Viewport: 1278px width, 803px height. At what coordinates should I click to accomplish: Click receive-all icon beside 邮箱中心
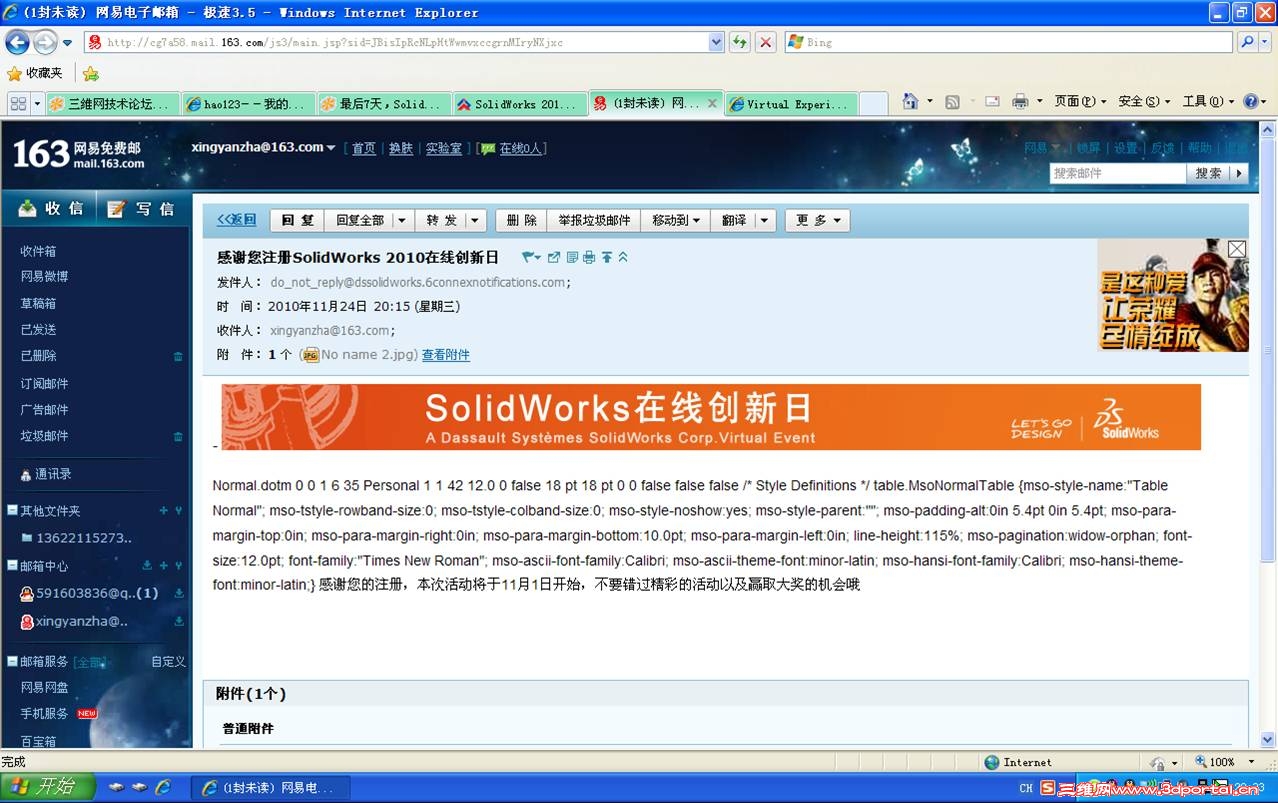pyautogui.click(x=147, y=566)
